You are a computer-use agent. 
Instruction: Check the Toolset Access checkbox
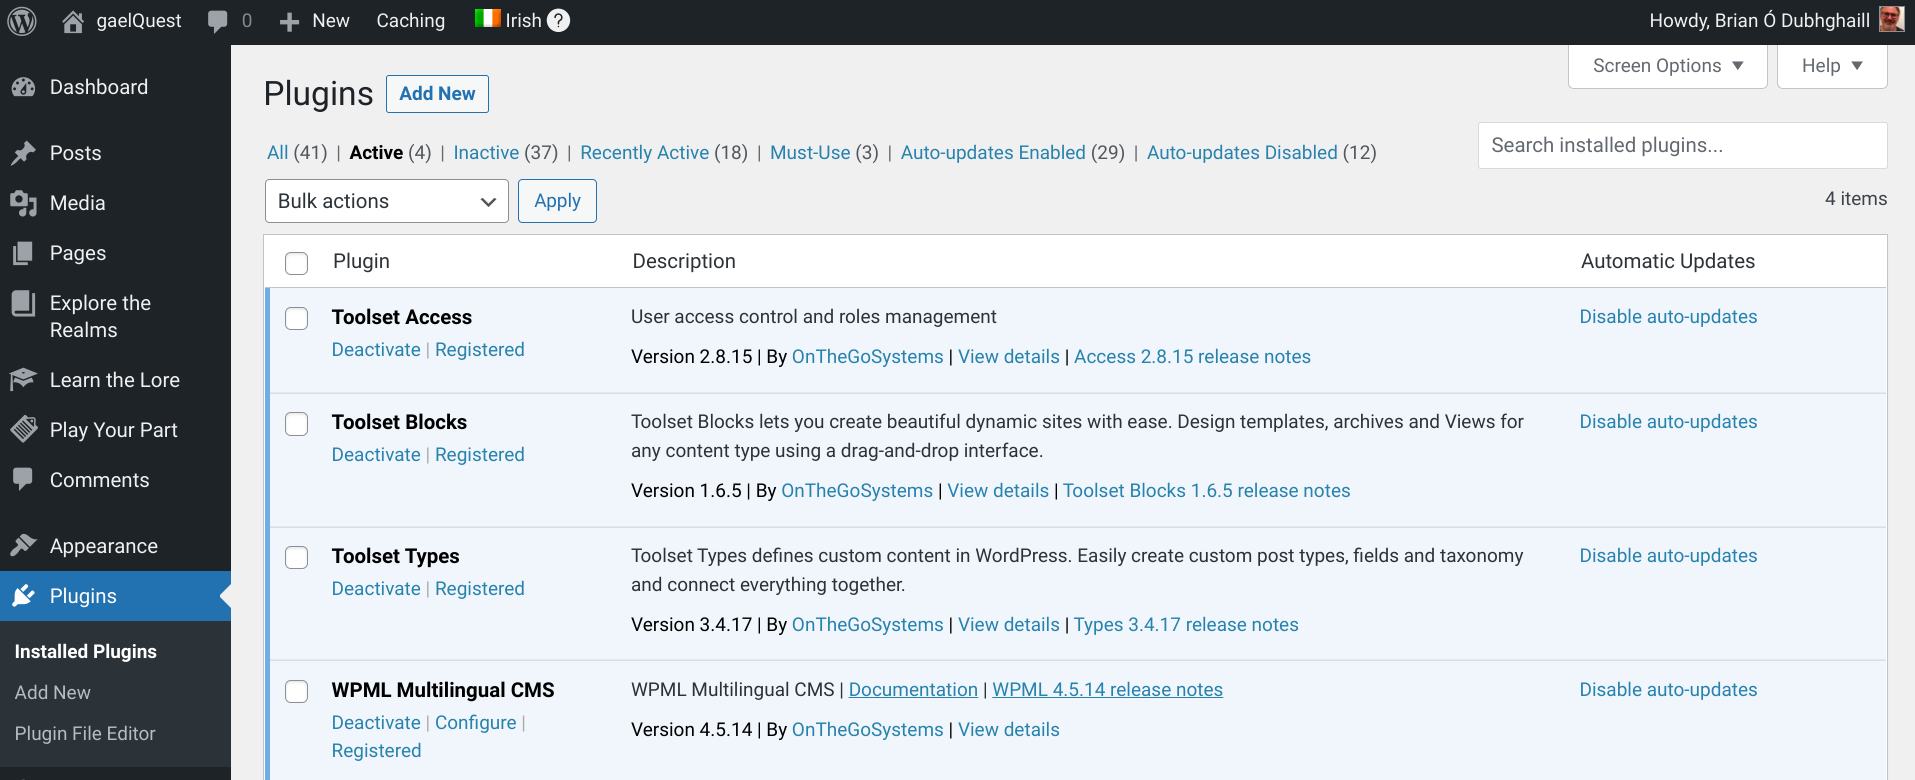coord(297,318)
